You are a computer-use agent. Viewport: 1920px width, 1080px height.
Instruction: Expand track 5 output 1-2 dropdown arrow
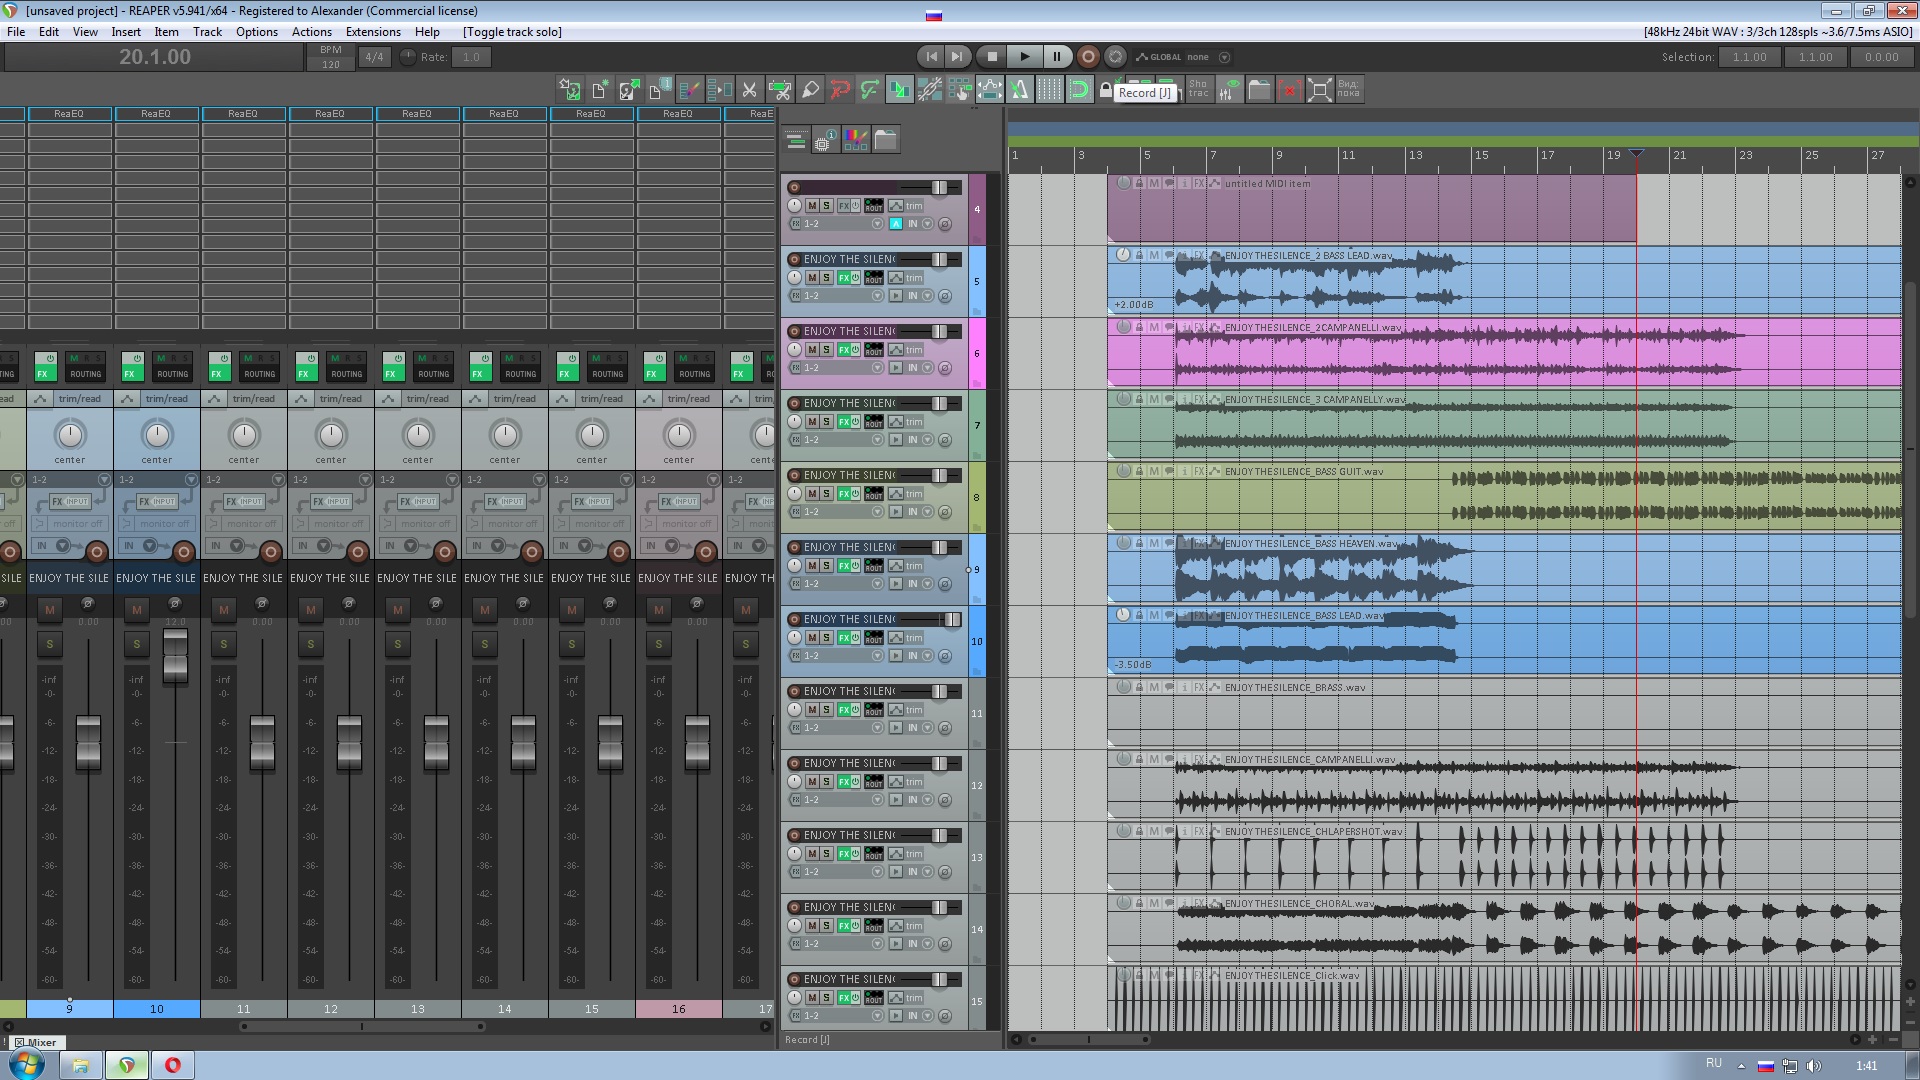click(x=877, y=296)
